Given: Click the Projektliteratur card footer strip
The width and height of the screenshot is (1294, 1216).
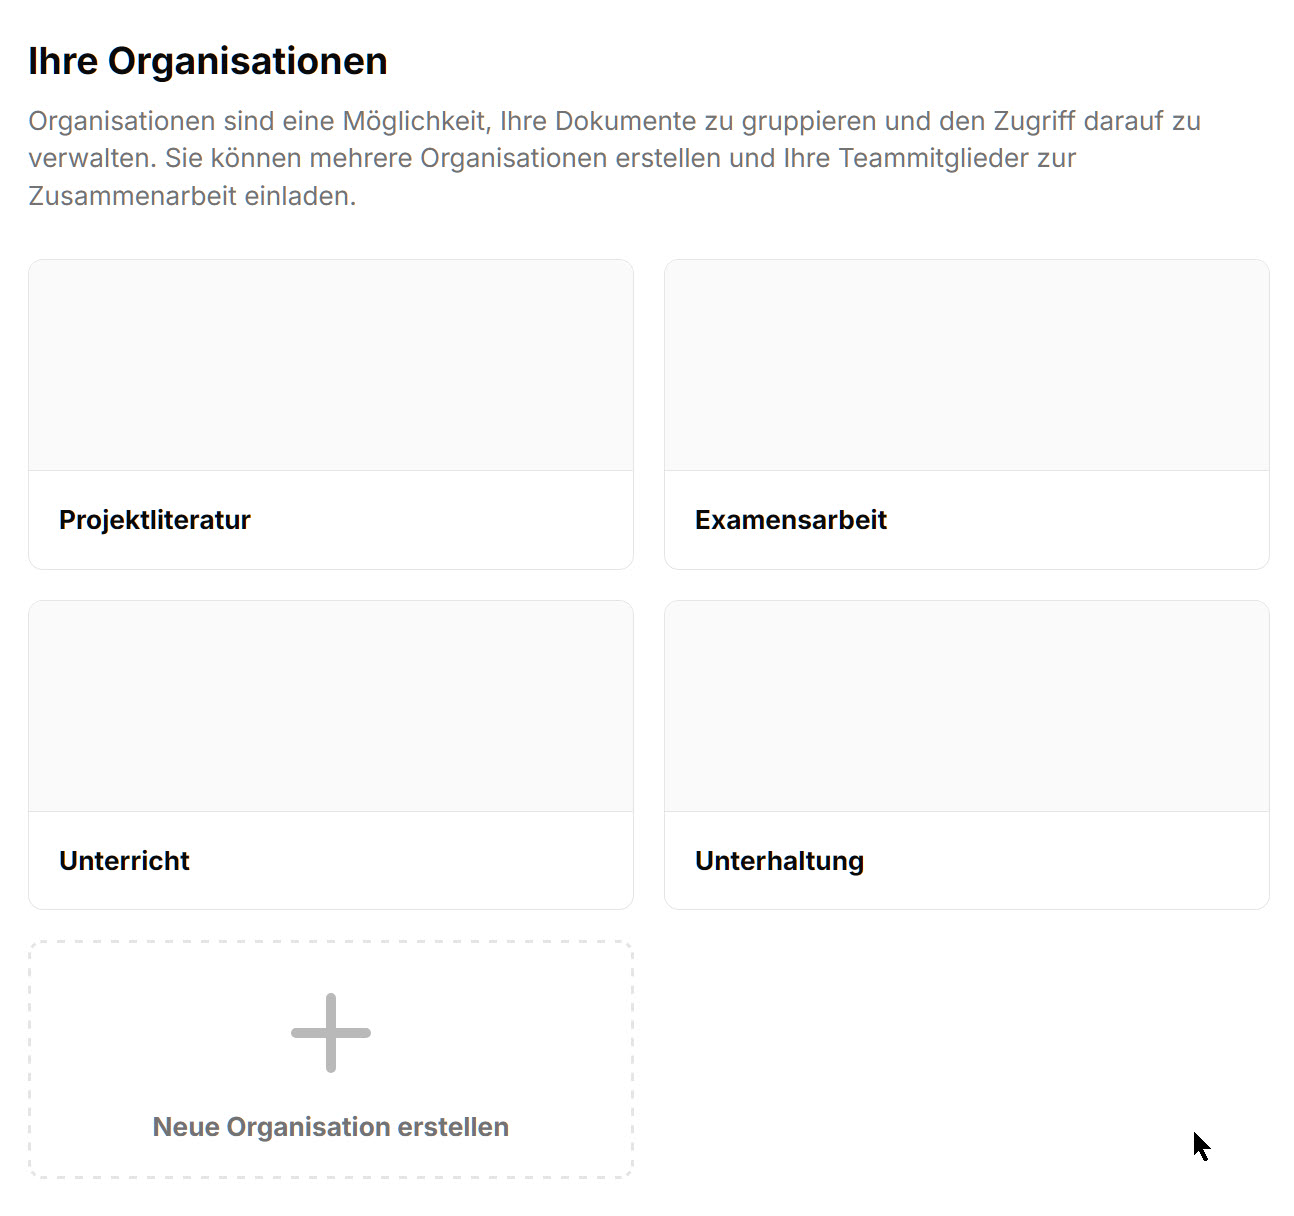Looking at the screenshot, I should [x=331, y=520].
